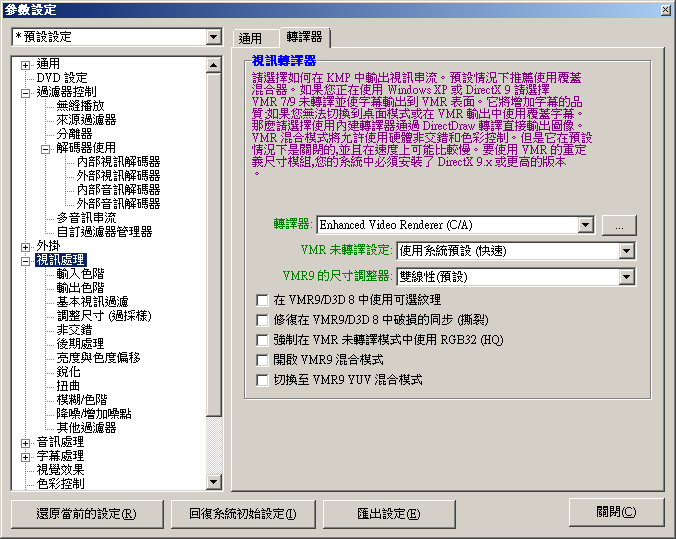
Task: Select 色彩控制 in the tree
Action: pos(60,483)
